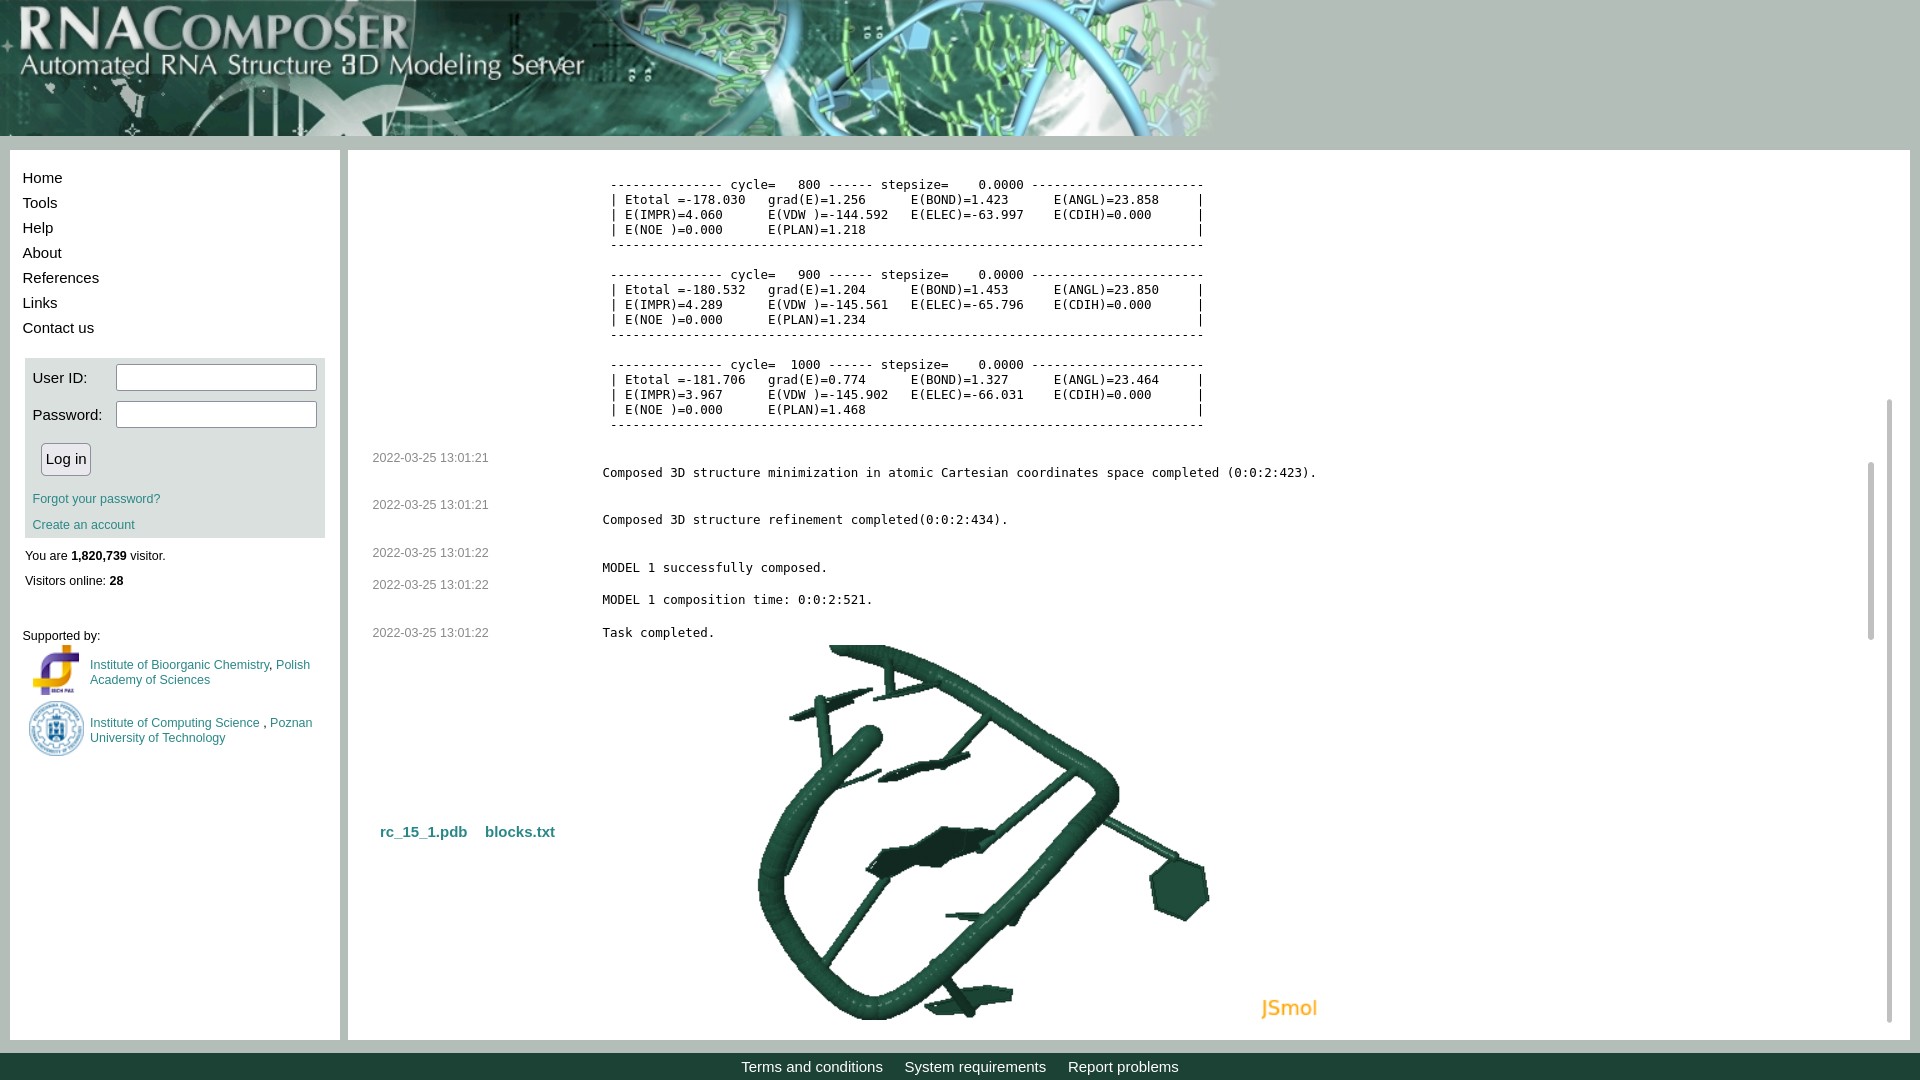The height and width of the screenshot is (1080, 1920).
Task: Go to the Help page
Action: (38, 228)
